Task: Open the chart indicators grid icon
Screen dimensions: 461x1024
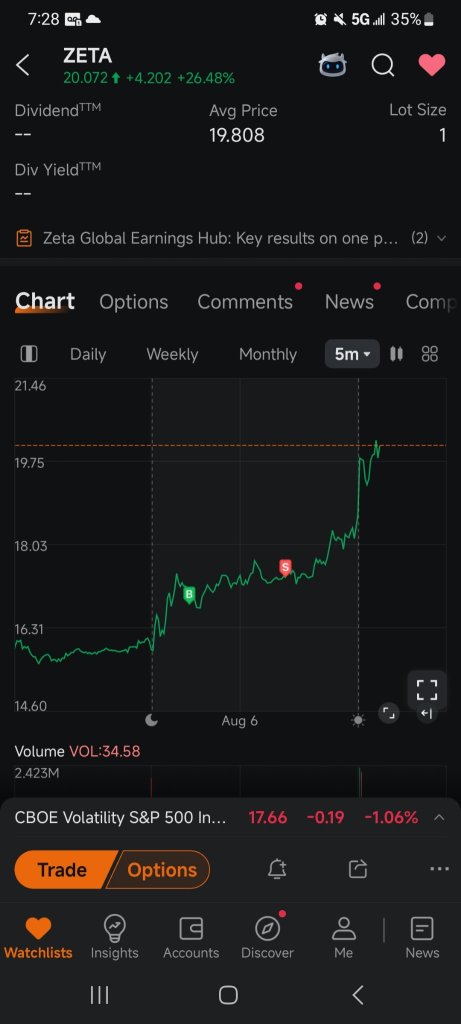Action: (x=430, y=354)
